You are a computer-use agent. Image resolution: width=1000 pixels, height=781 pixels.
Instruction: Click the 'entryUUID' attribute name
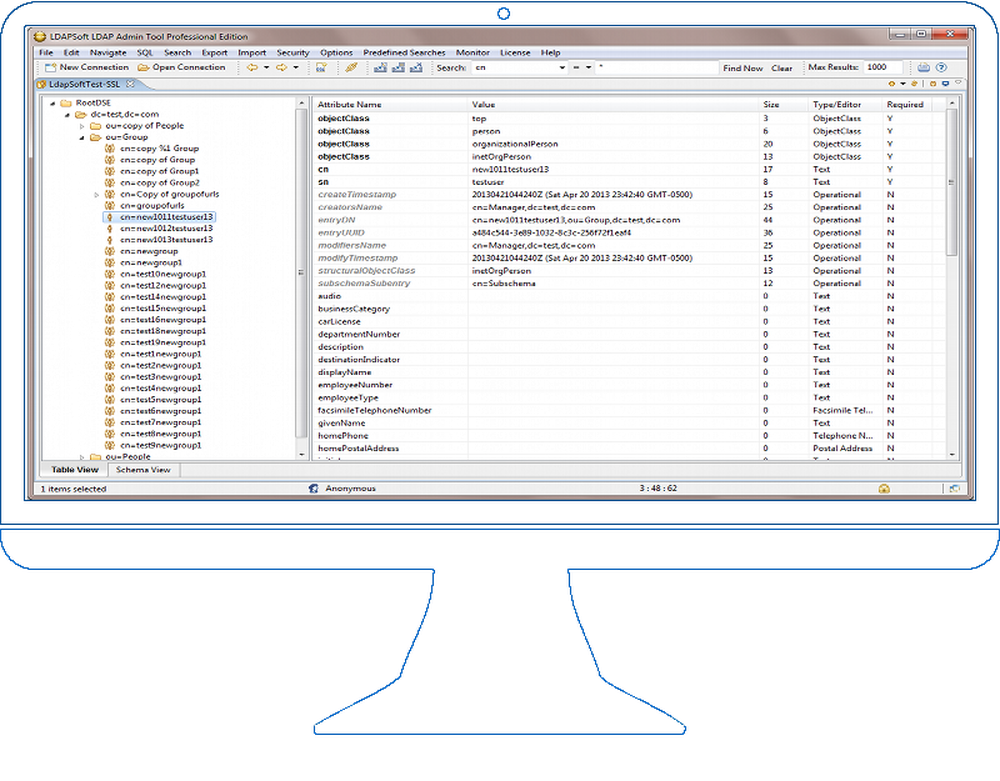pos(341,233)
